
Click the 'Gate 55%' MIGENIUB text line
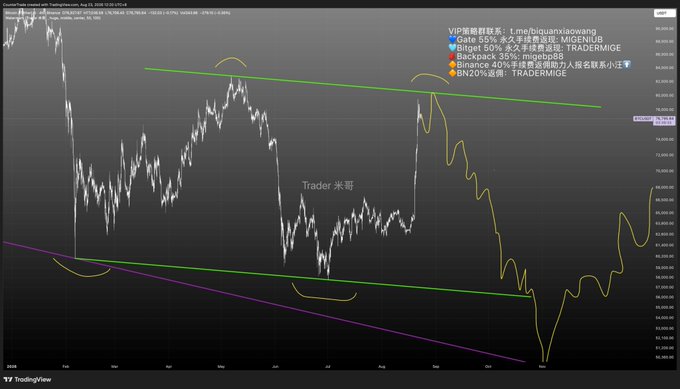point(530,39)
